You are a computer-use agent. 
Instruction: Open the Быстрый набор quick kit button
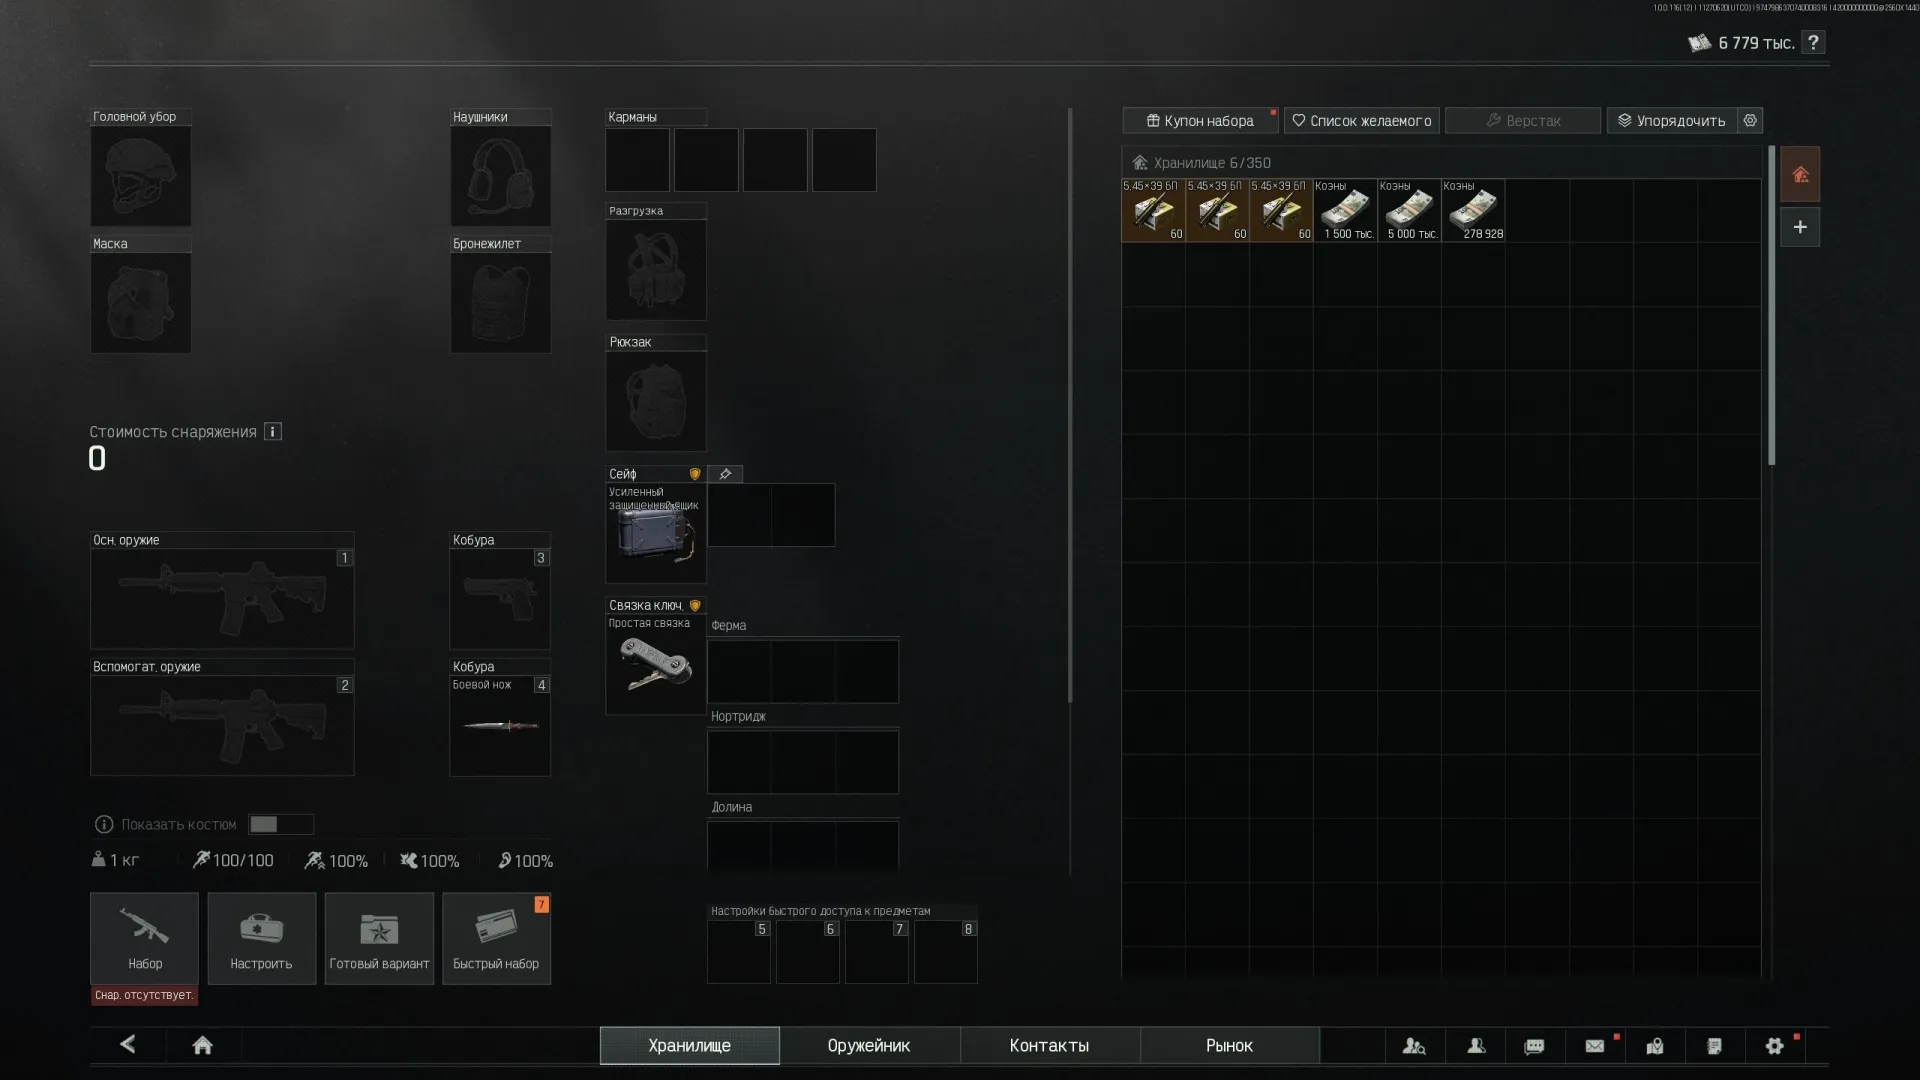[x=496, y=938]
